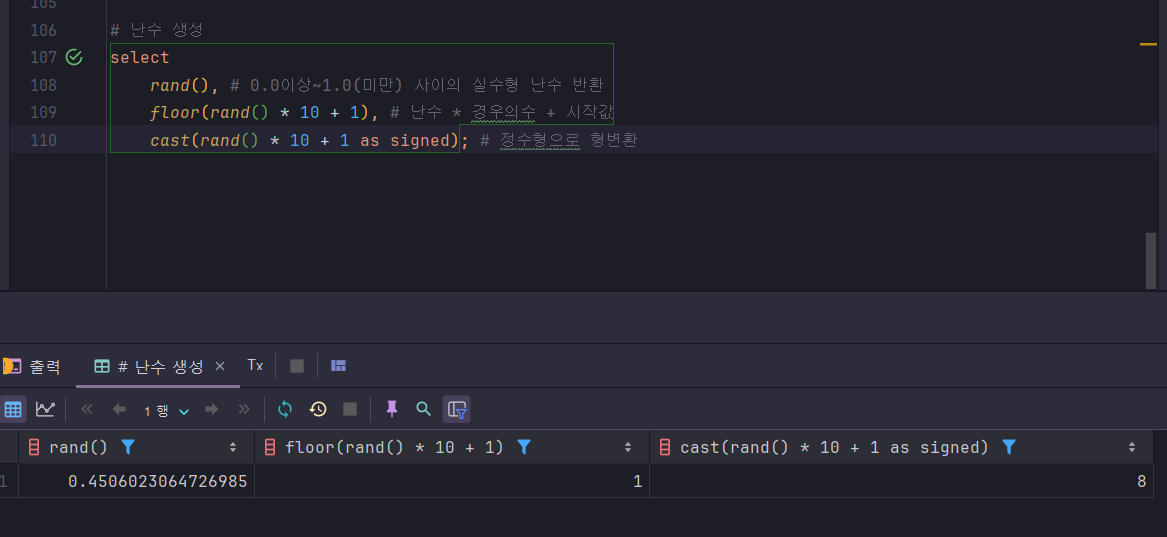Image resolution: width=1167 pixels, height=537 pixels.
Task: Reload the query result page
Action: click(x=285, y=409)
